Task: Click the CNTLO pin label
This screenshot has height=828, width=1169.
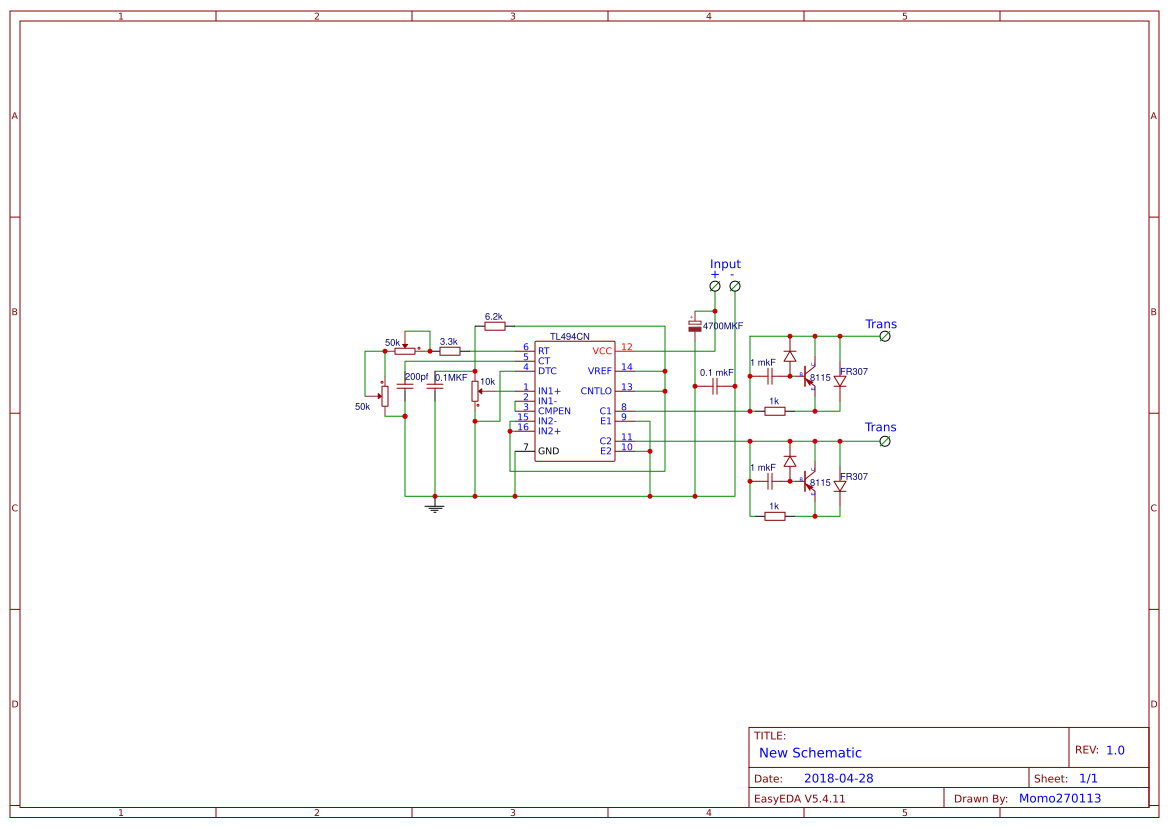Action: point(596,391)
